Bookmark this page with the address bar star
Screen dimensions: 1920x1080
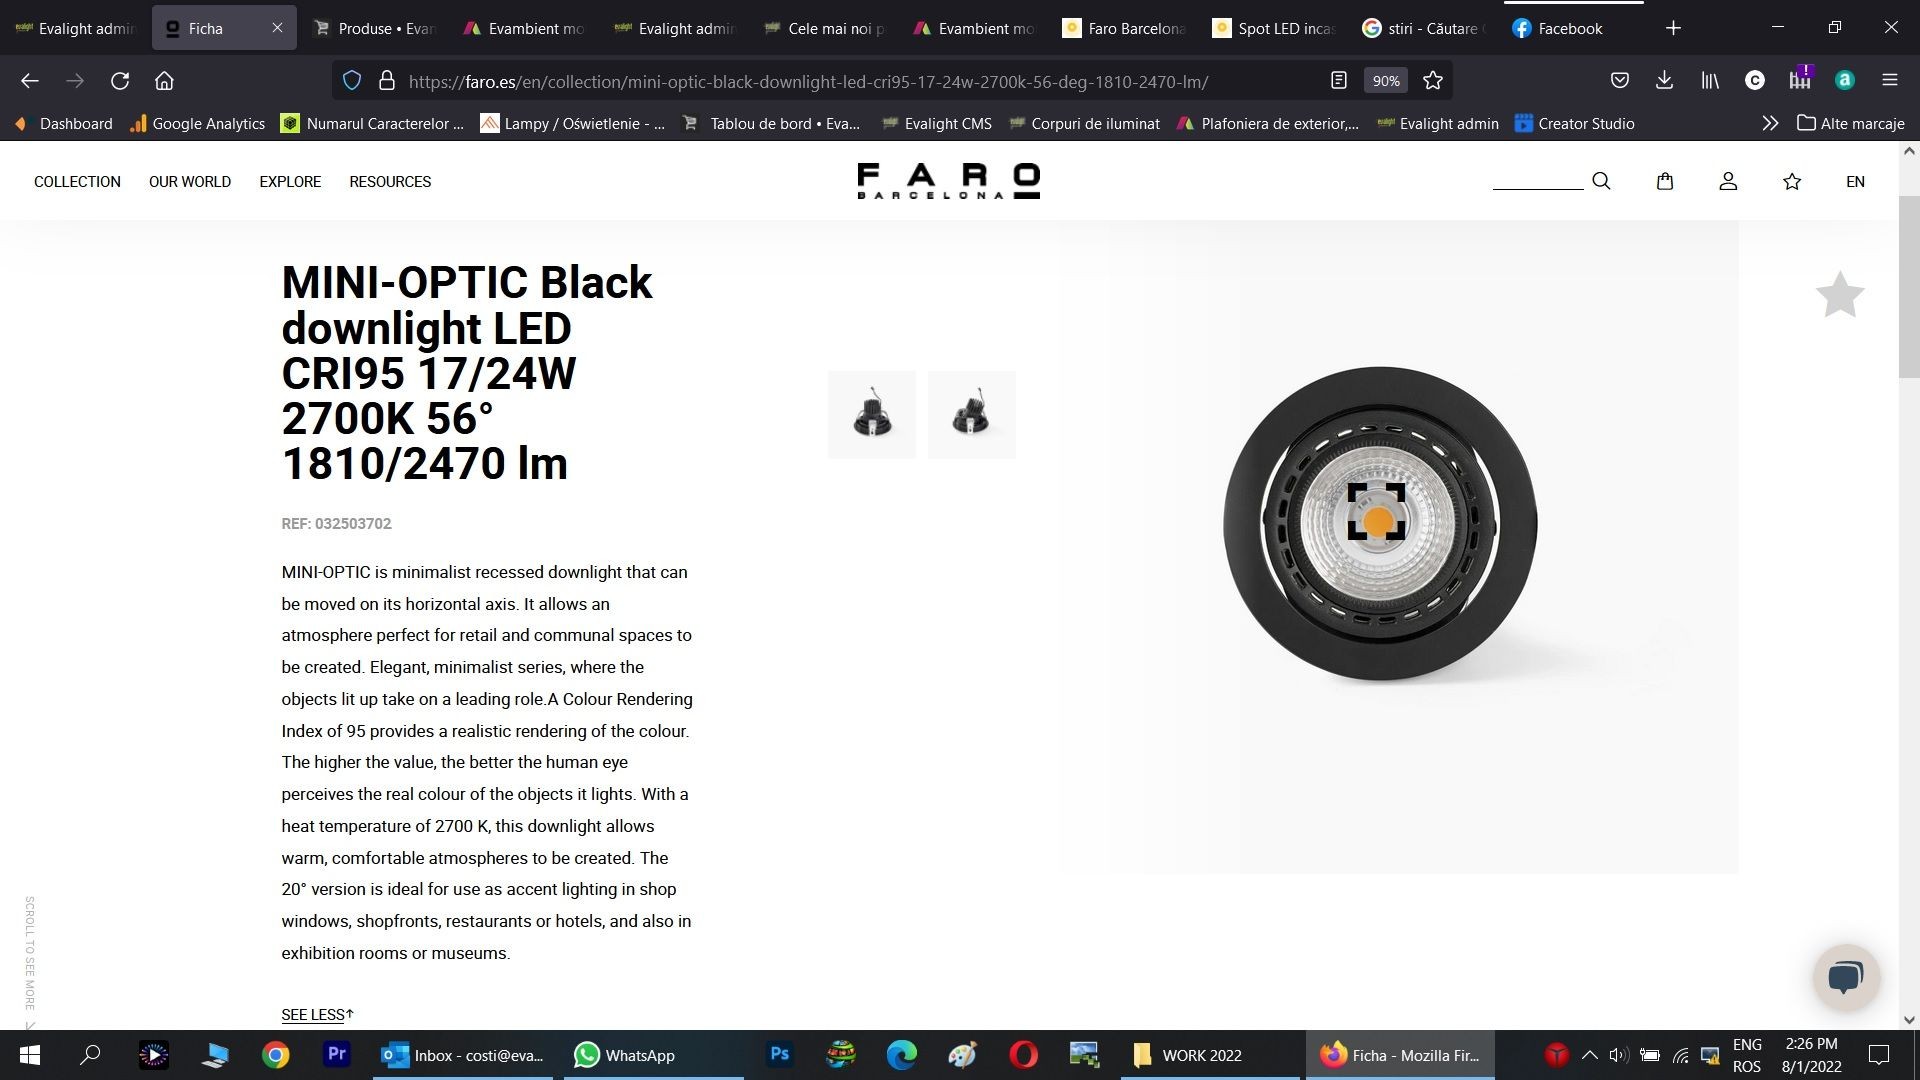click(1433, 81)
